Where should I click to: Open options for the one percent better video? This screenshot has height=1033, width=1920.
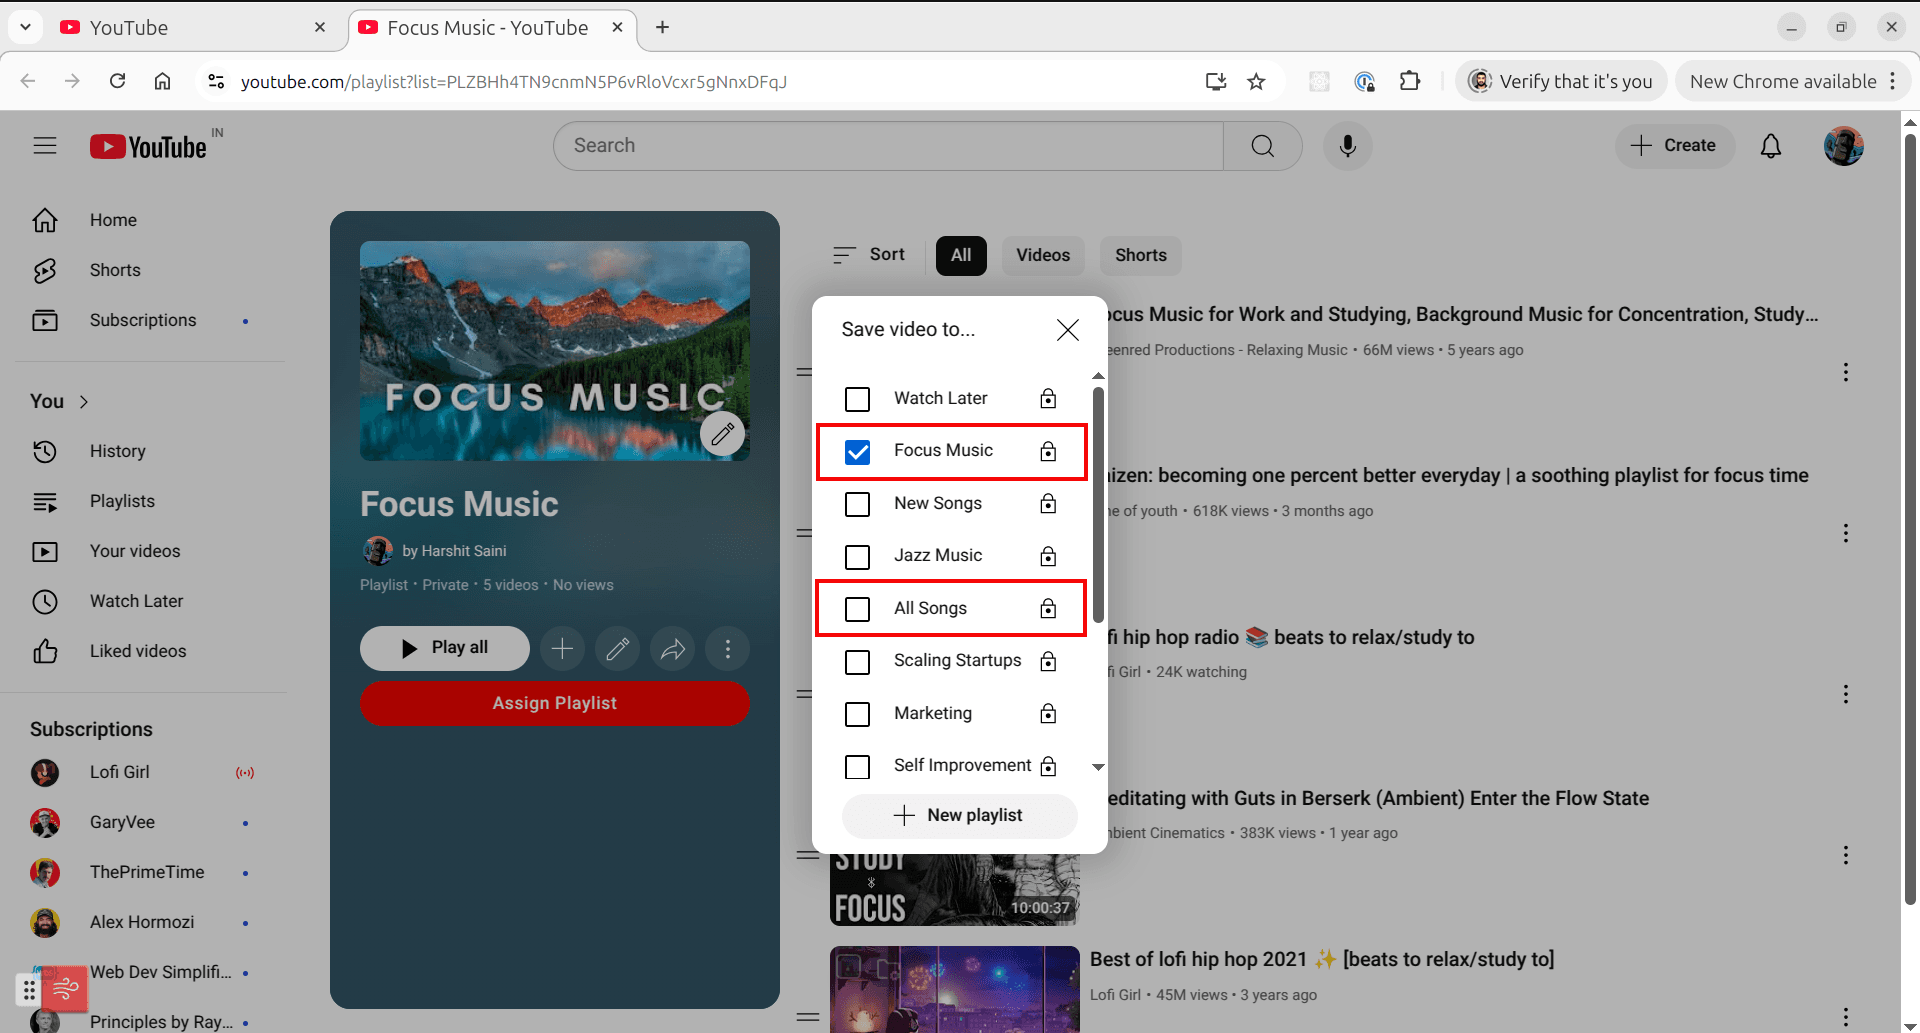(x=1845, y=533)
